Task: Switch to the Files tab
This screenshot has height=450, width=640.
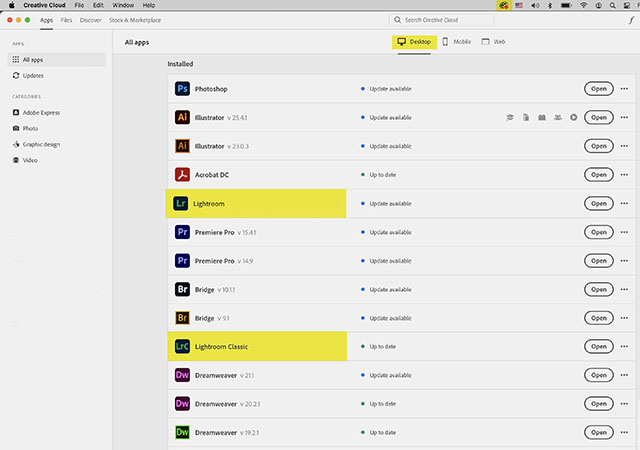Action: (x=66, y=20)
